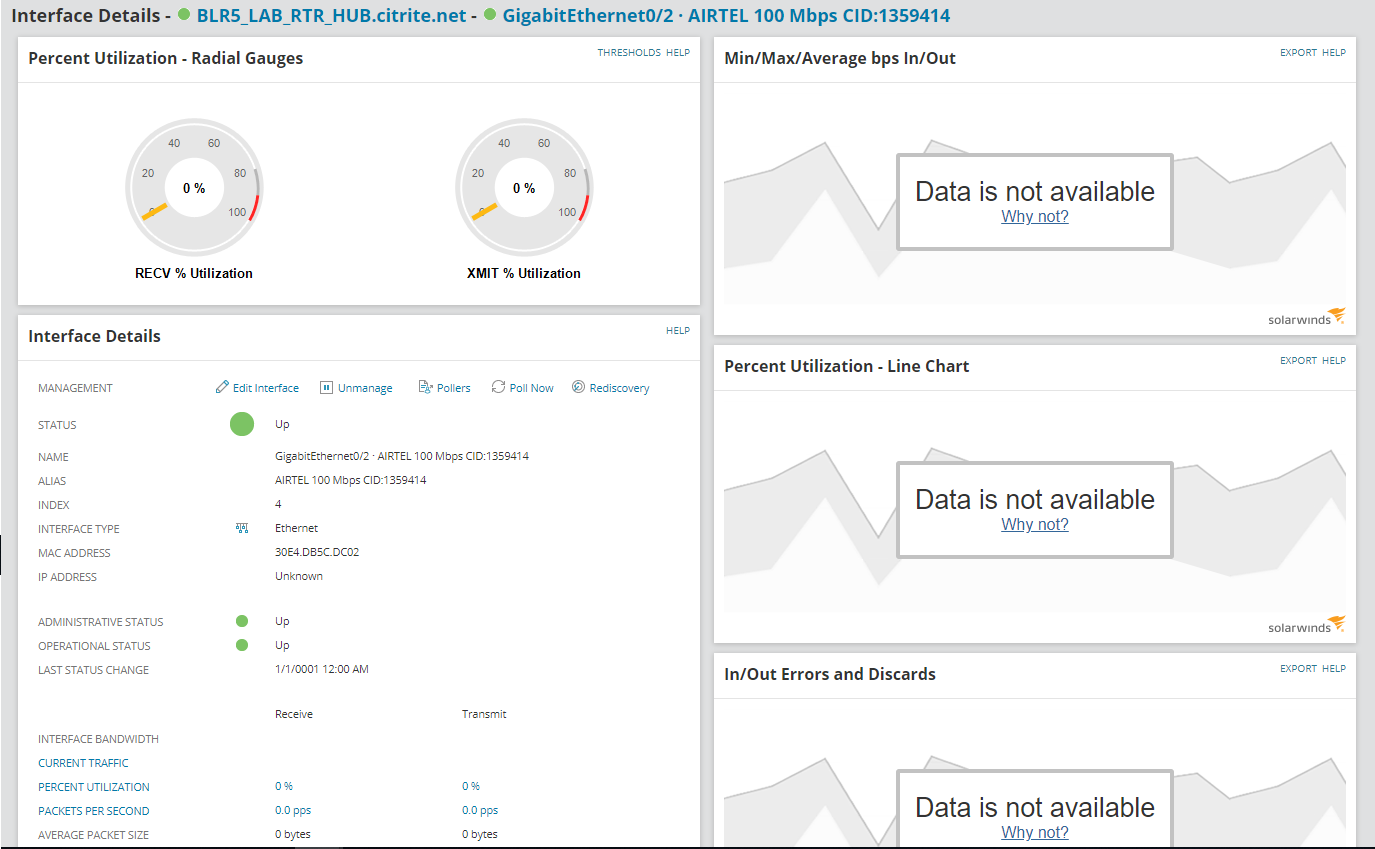Click the large green Status indicator
Image resolution: width=1375 pixels, height=849 pixels.
(242, 424)
